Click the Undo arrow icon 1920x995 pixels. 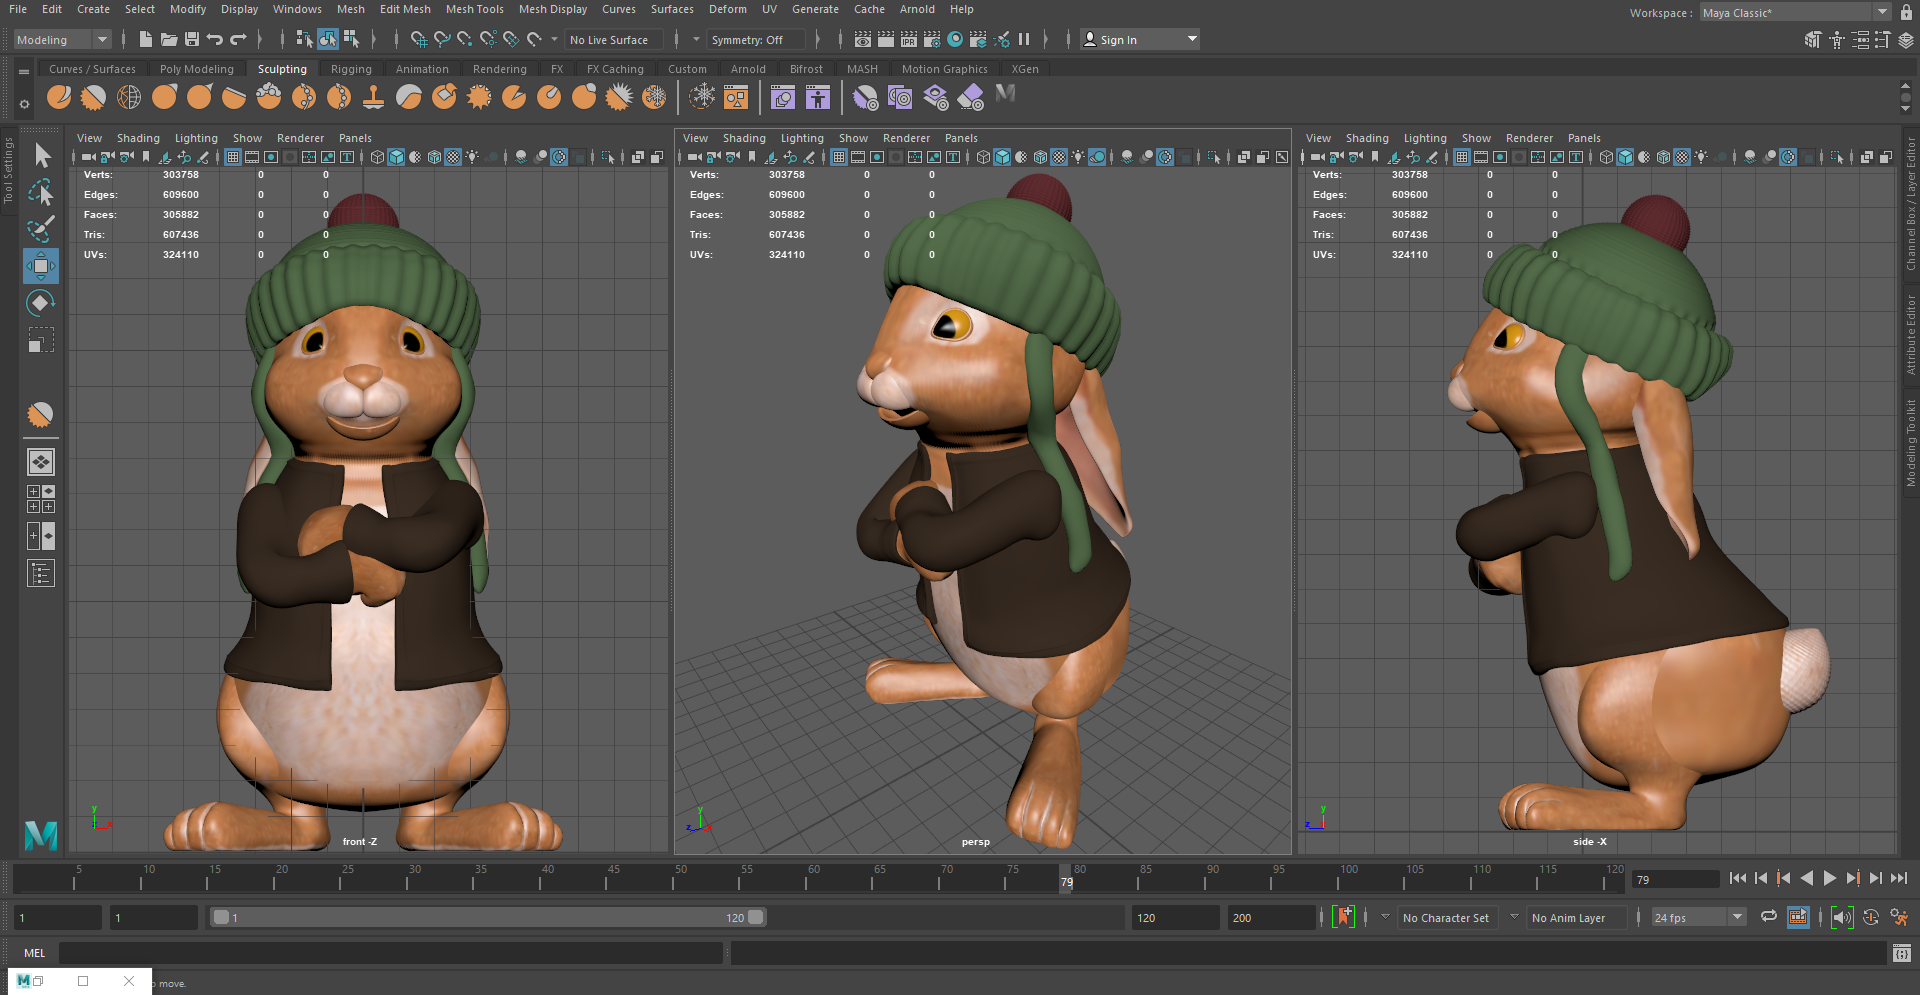pos(214,39)
